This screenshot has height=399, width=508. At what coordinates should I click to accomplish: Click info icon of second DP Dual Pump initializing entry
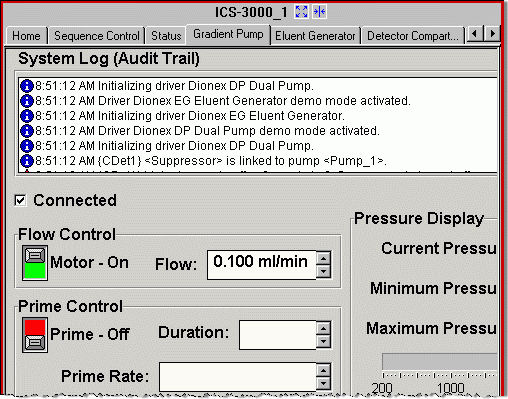[x=27, y=146]
